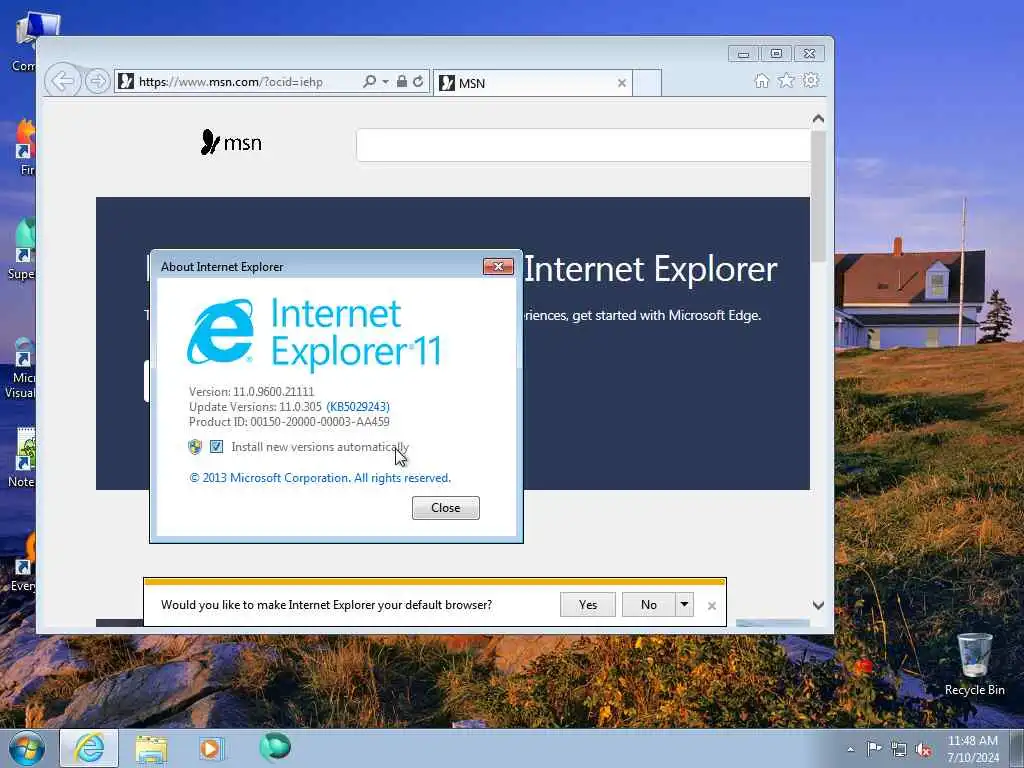Click the search magnifier in address bar
Screen dimensions: 1024x768
[369, 82]
